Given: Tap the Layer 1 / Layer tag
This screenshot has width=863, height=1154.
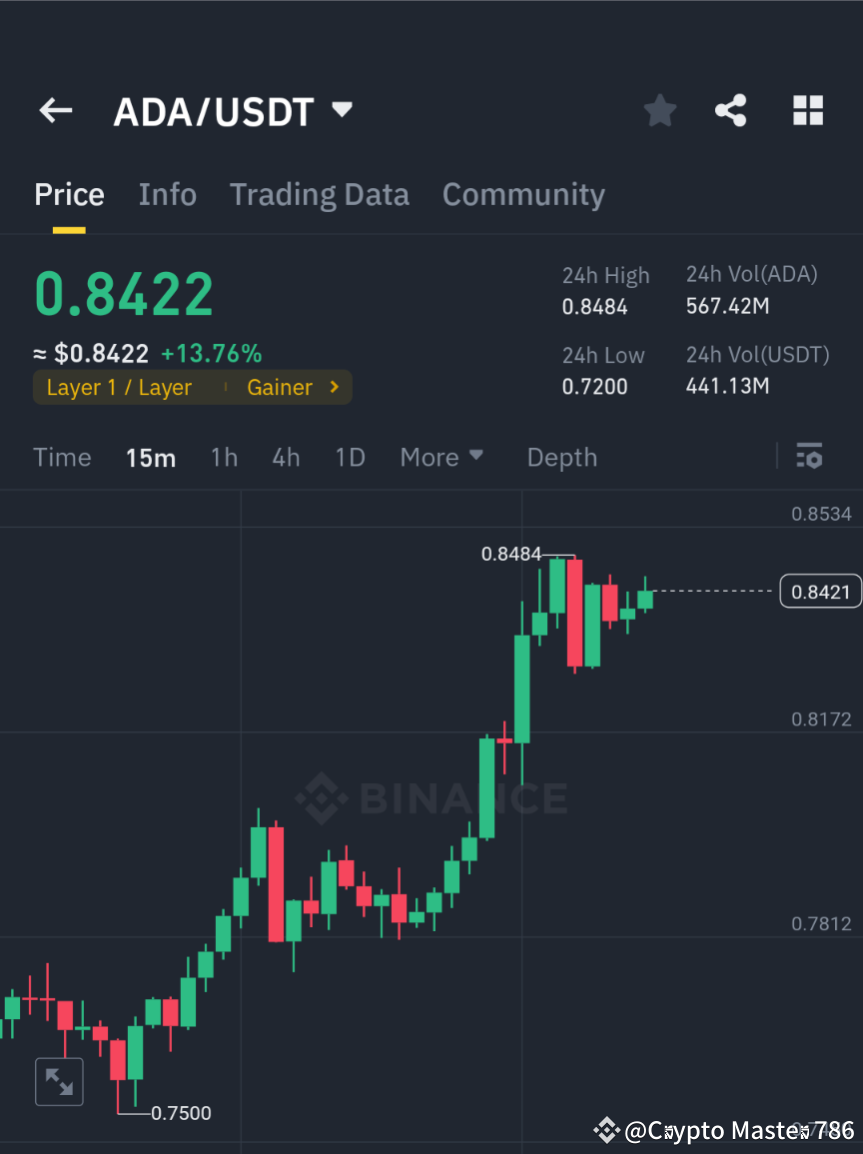Looking at the screenshot, I should [x=119, y=387].
